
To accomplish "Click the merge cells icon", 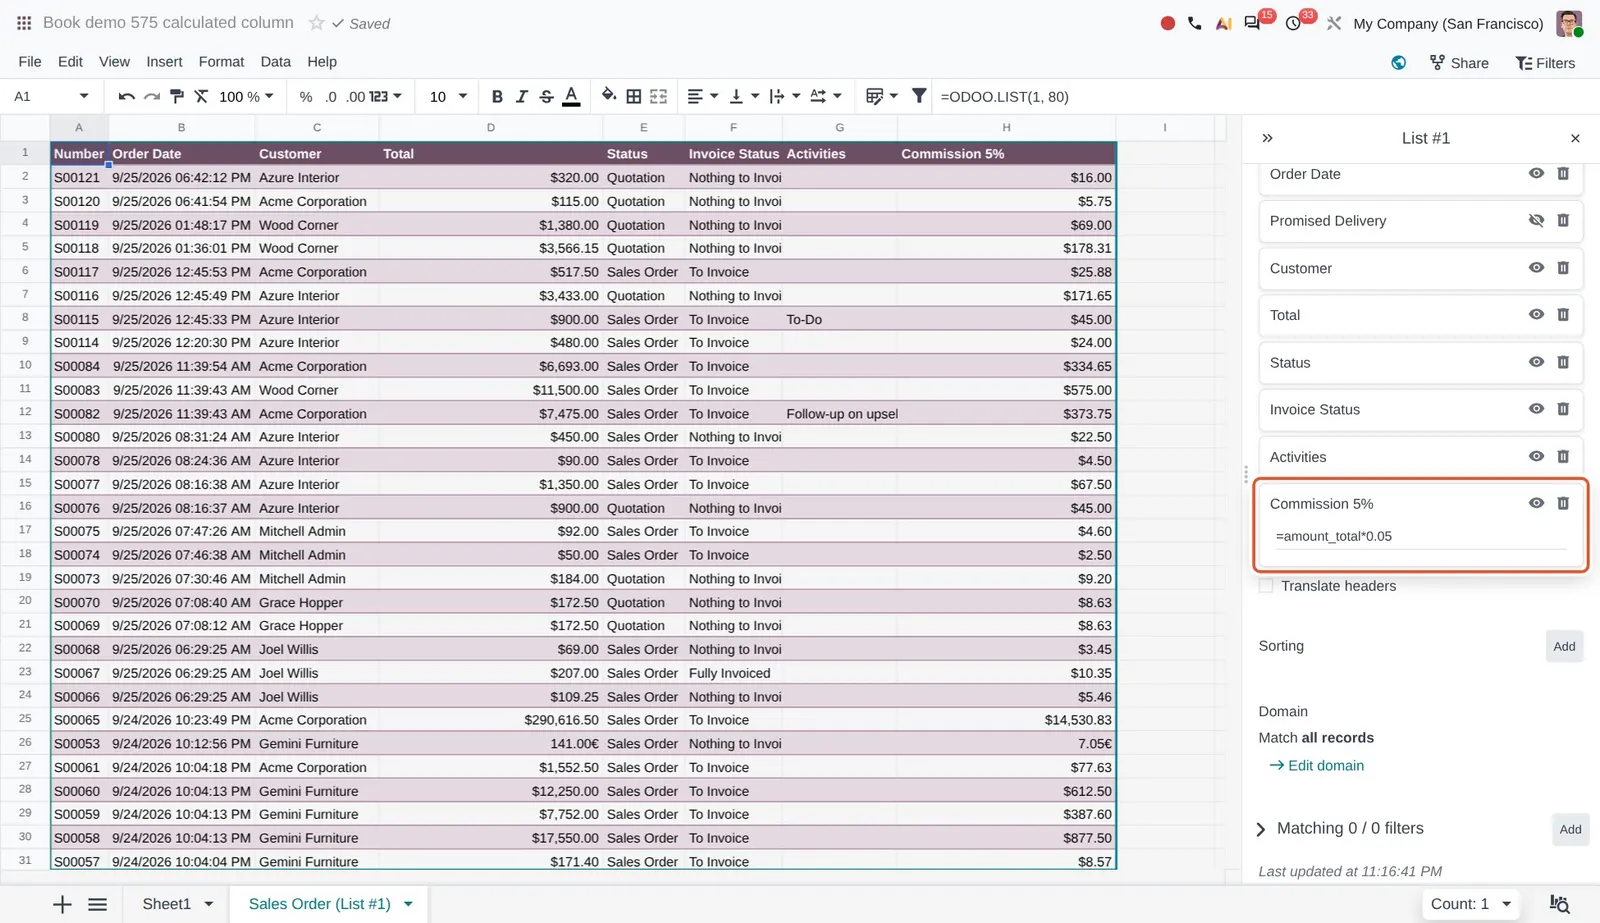I will pos(658,96).
